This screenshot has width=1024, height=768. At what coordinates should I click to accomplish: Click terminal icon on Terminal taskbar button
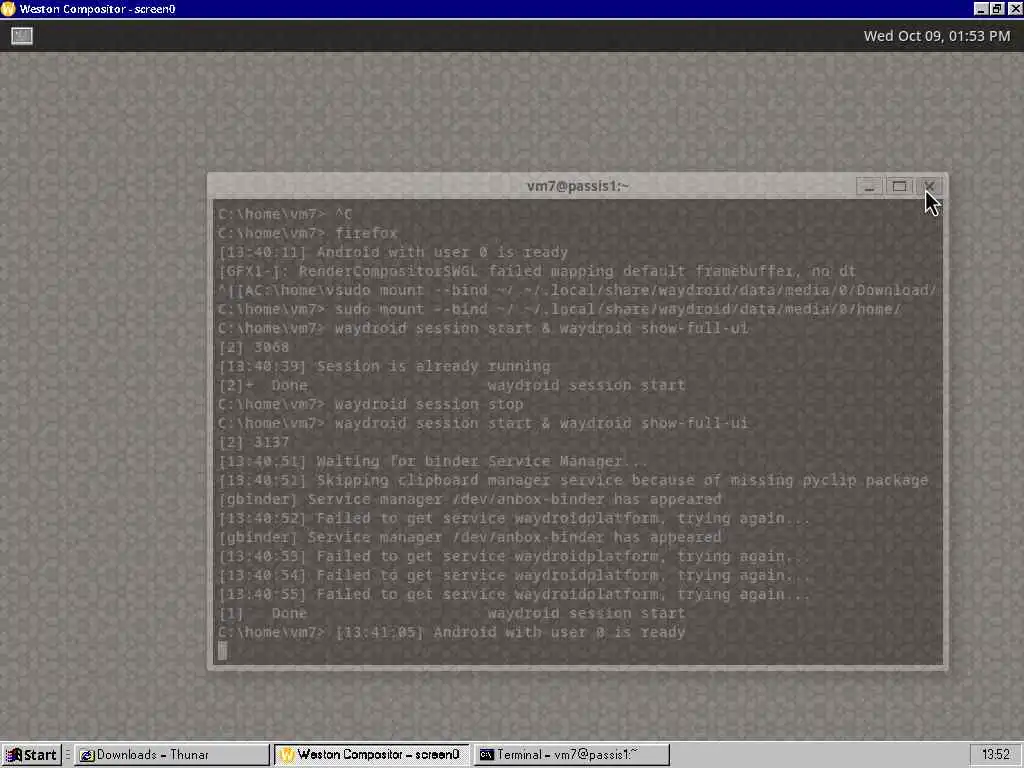click(487, 756)
